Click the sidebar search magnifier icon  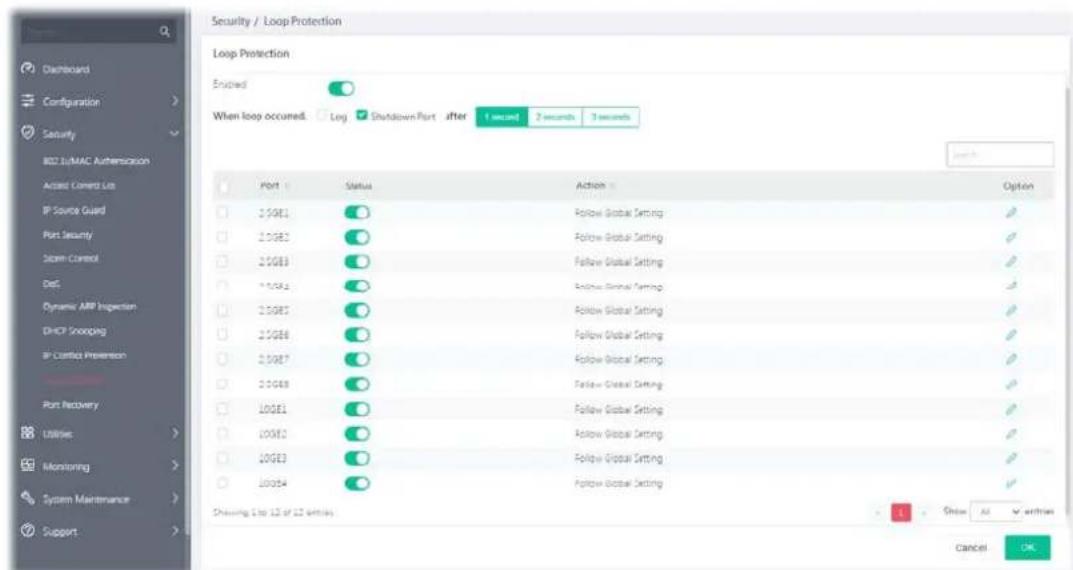click(x=164, y=31)
